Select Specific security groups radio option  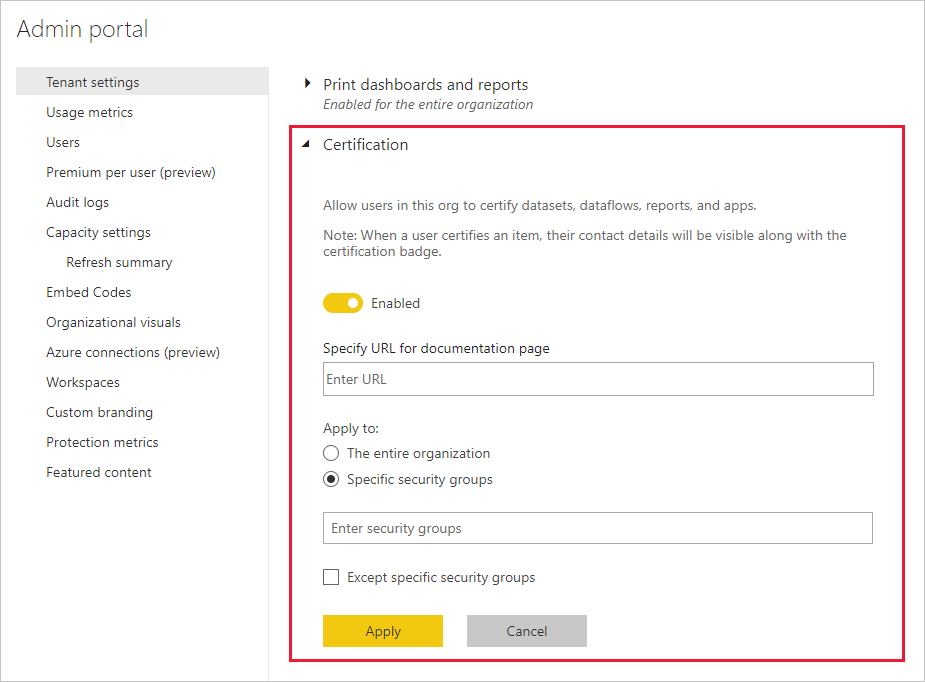pyautogui.click(x=331, y=479)
